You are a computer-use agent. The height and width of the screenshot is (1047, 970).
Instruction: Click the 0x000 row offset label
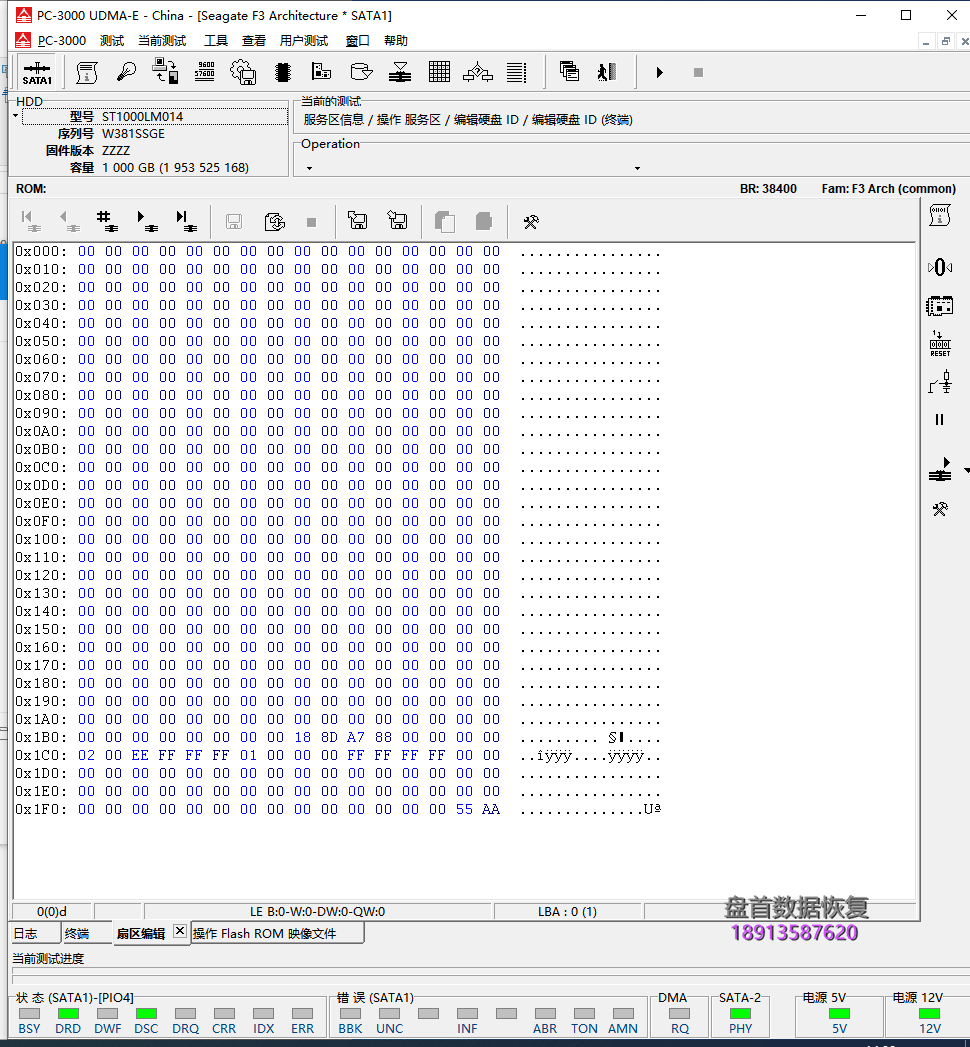[x=41, y=251]
